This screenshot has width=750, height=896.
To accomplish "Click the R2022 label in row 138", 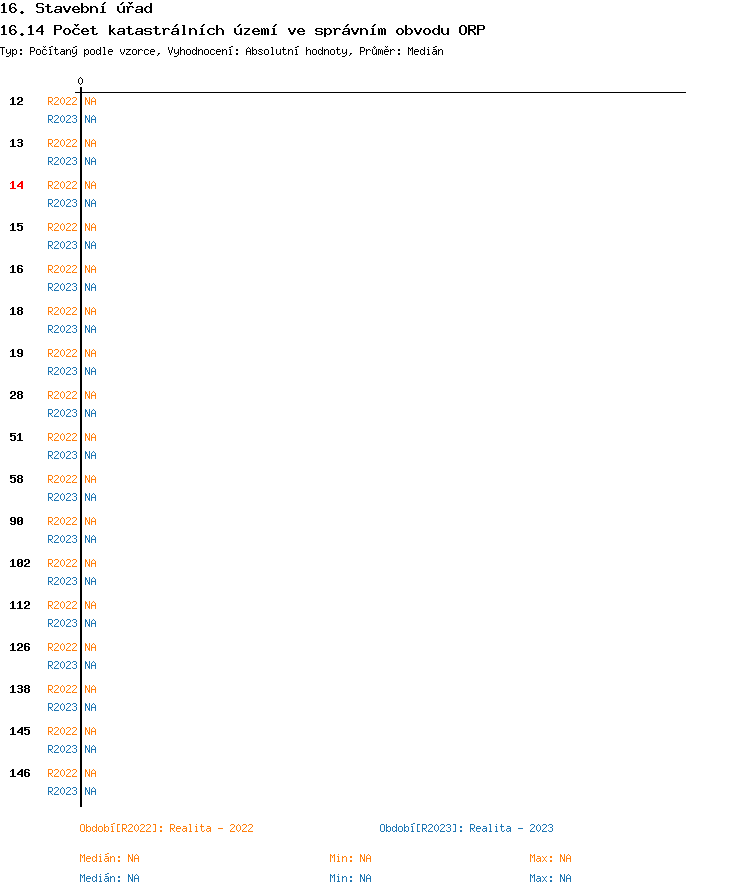I will point(62,689).
